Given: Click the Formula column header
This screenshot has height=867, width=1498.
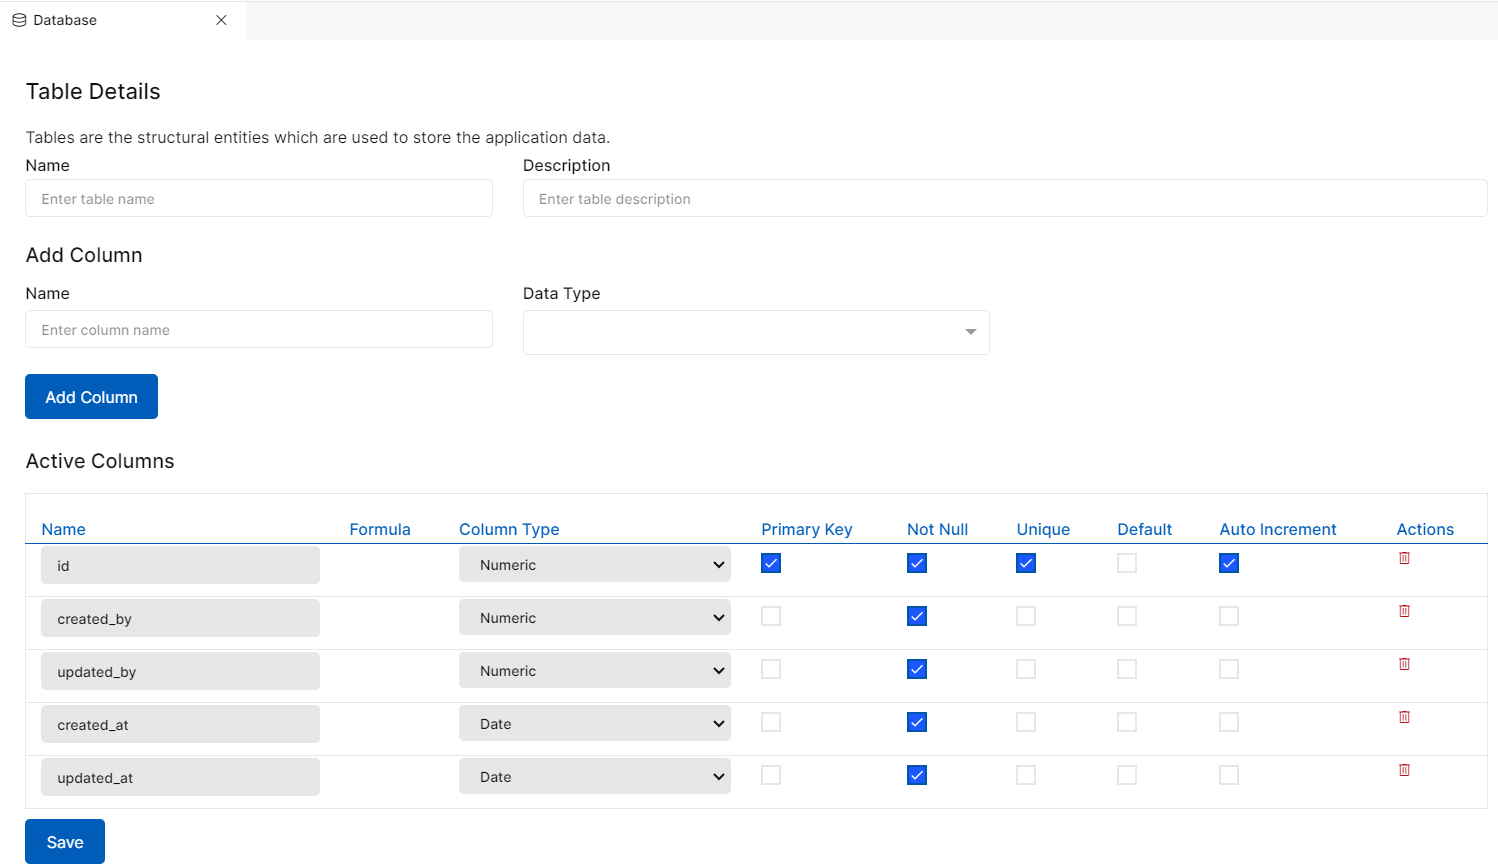Looking at the screenshot, I should pos(380,529).
